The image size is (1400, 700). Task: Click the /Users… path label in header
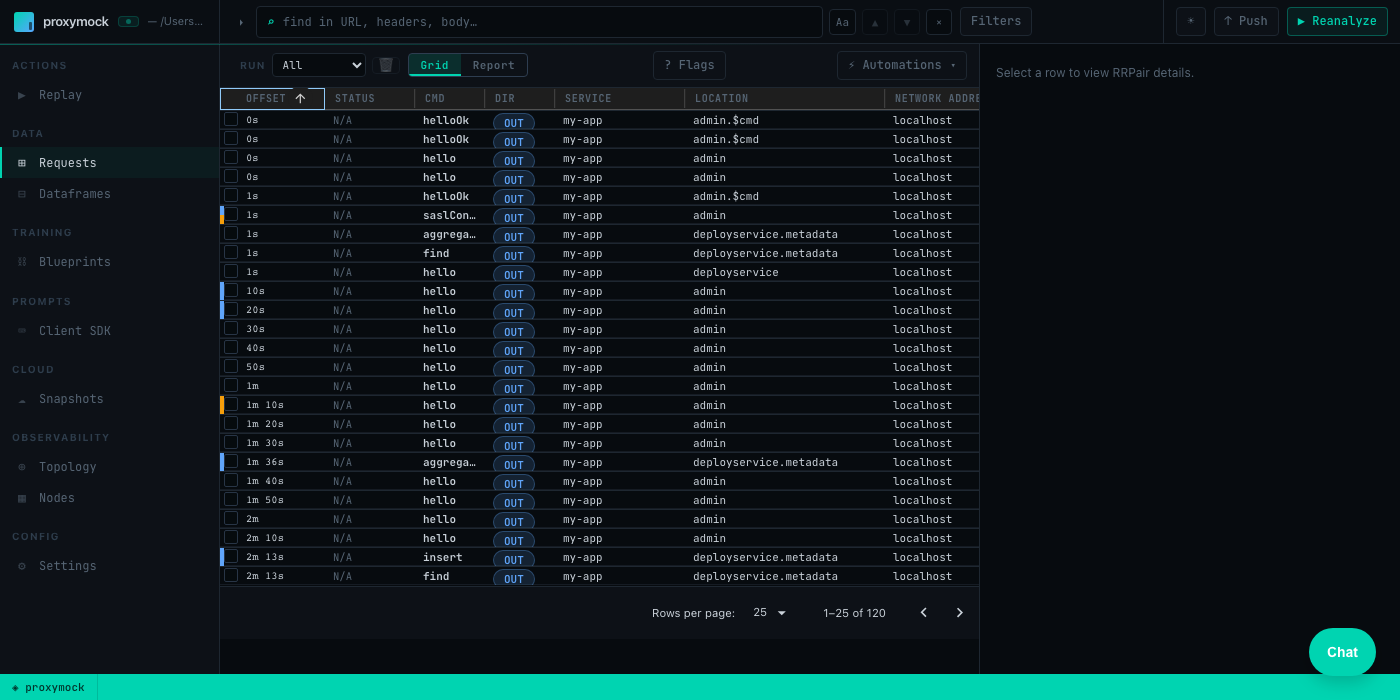click(175, 21)
